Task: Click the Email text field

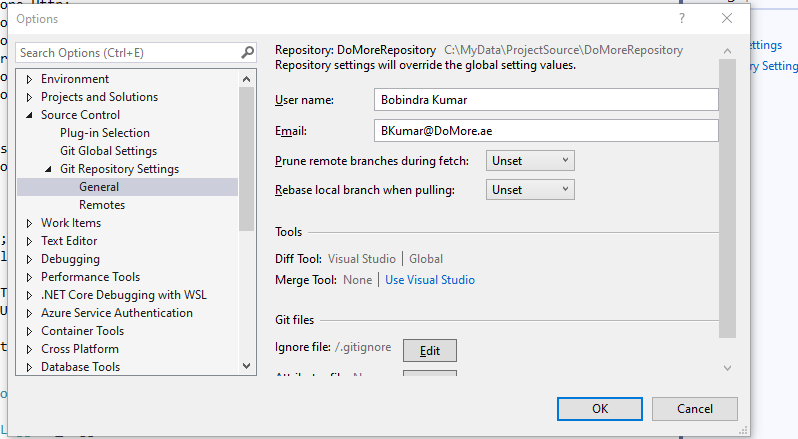Action: pyautogui.click(x=546, y=131)
